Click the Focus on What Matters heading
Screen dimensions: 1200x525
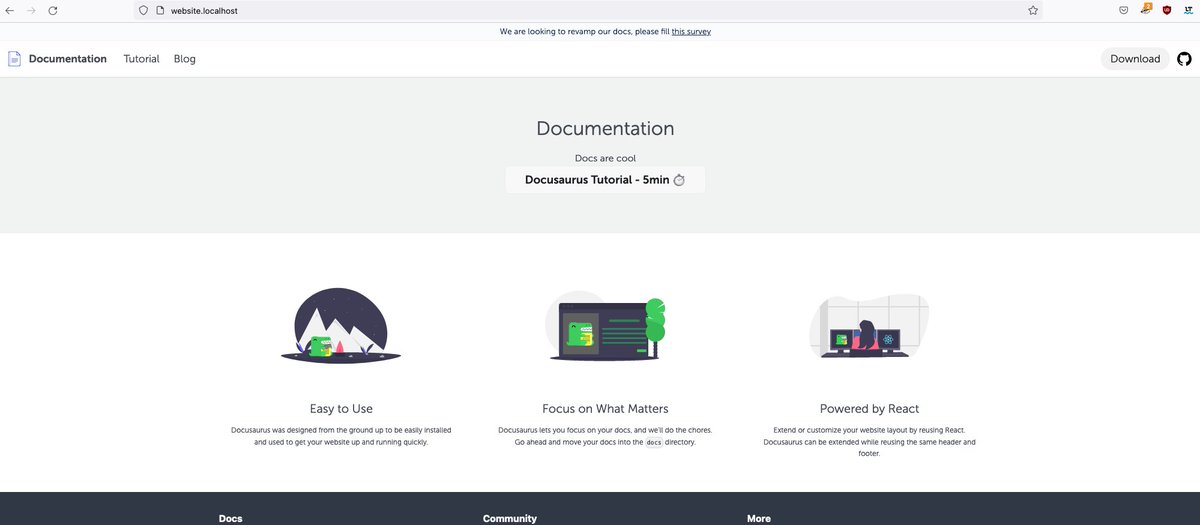pos(605,409)
